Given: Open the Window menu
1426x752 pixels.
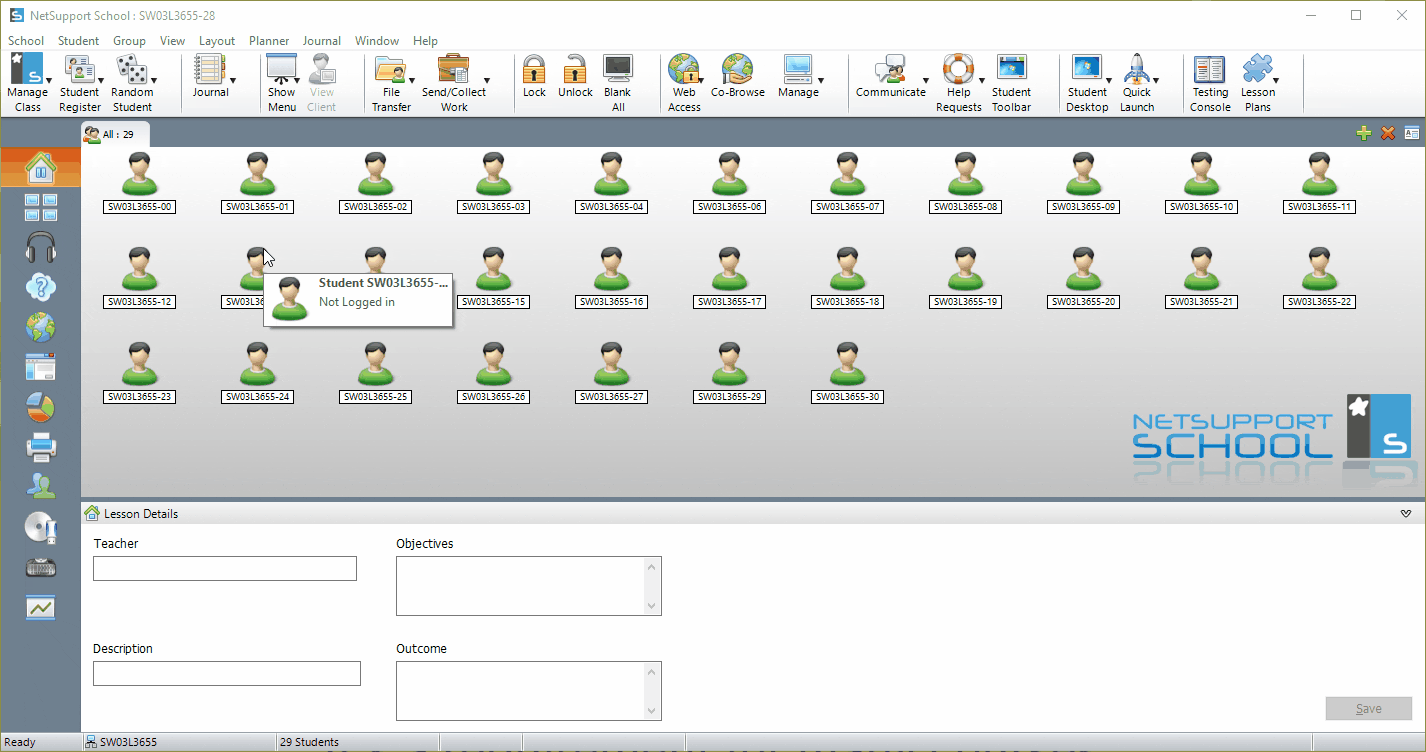Looking at the screenshot, I should pos(377,41).
